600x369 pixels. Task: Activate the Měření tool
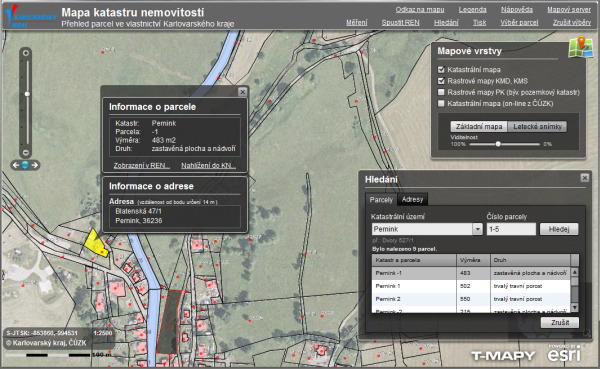point(356,23)
